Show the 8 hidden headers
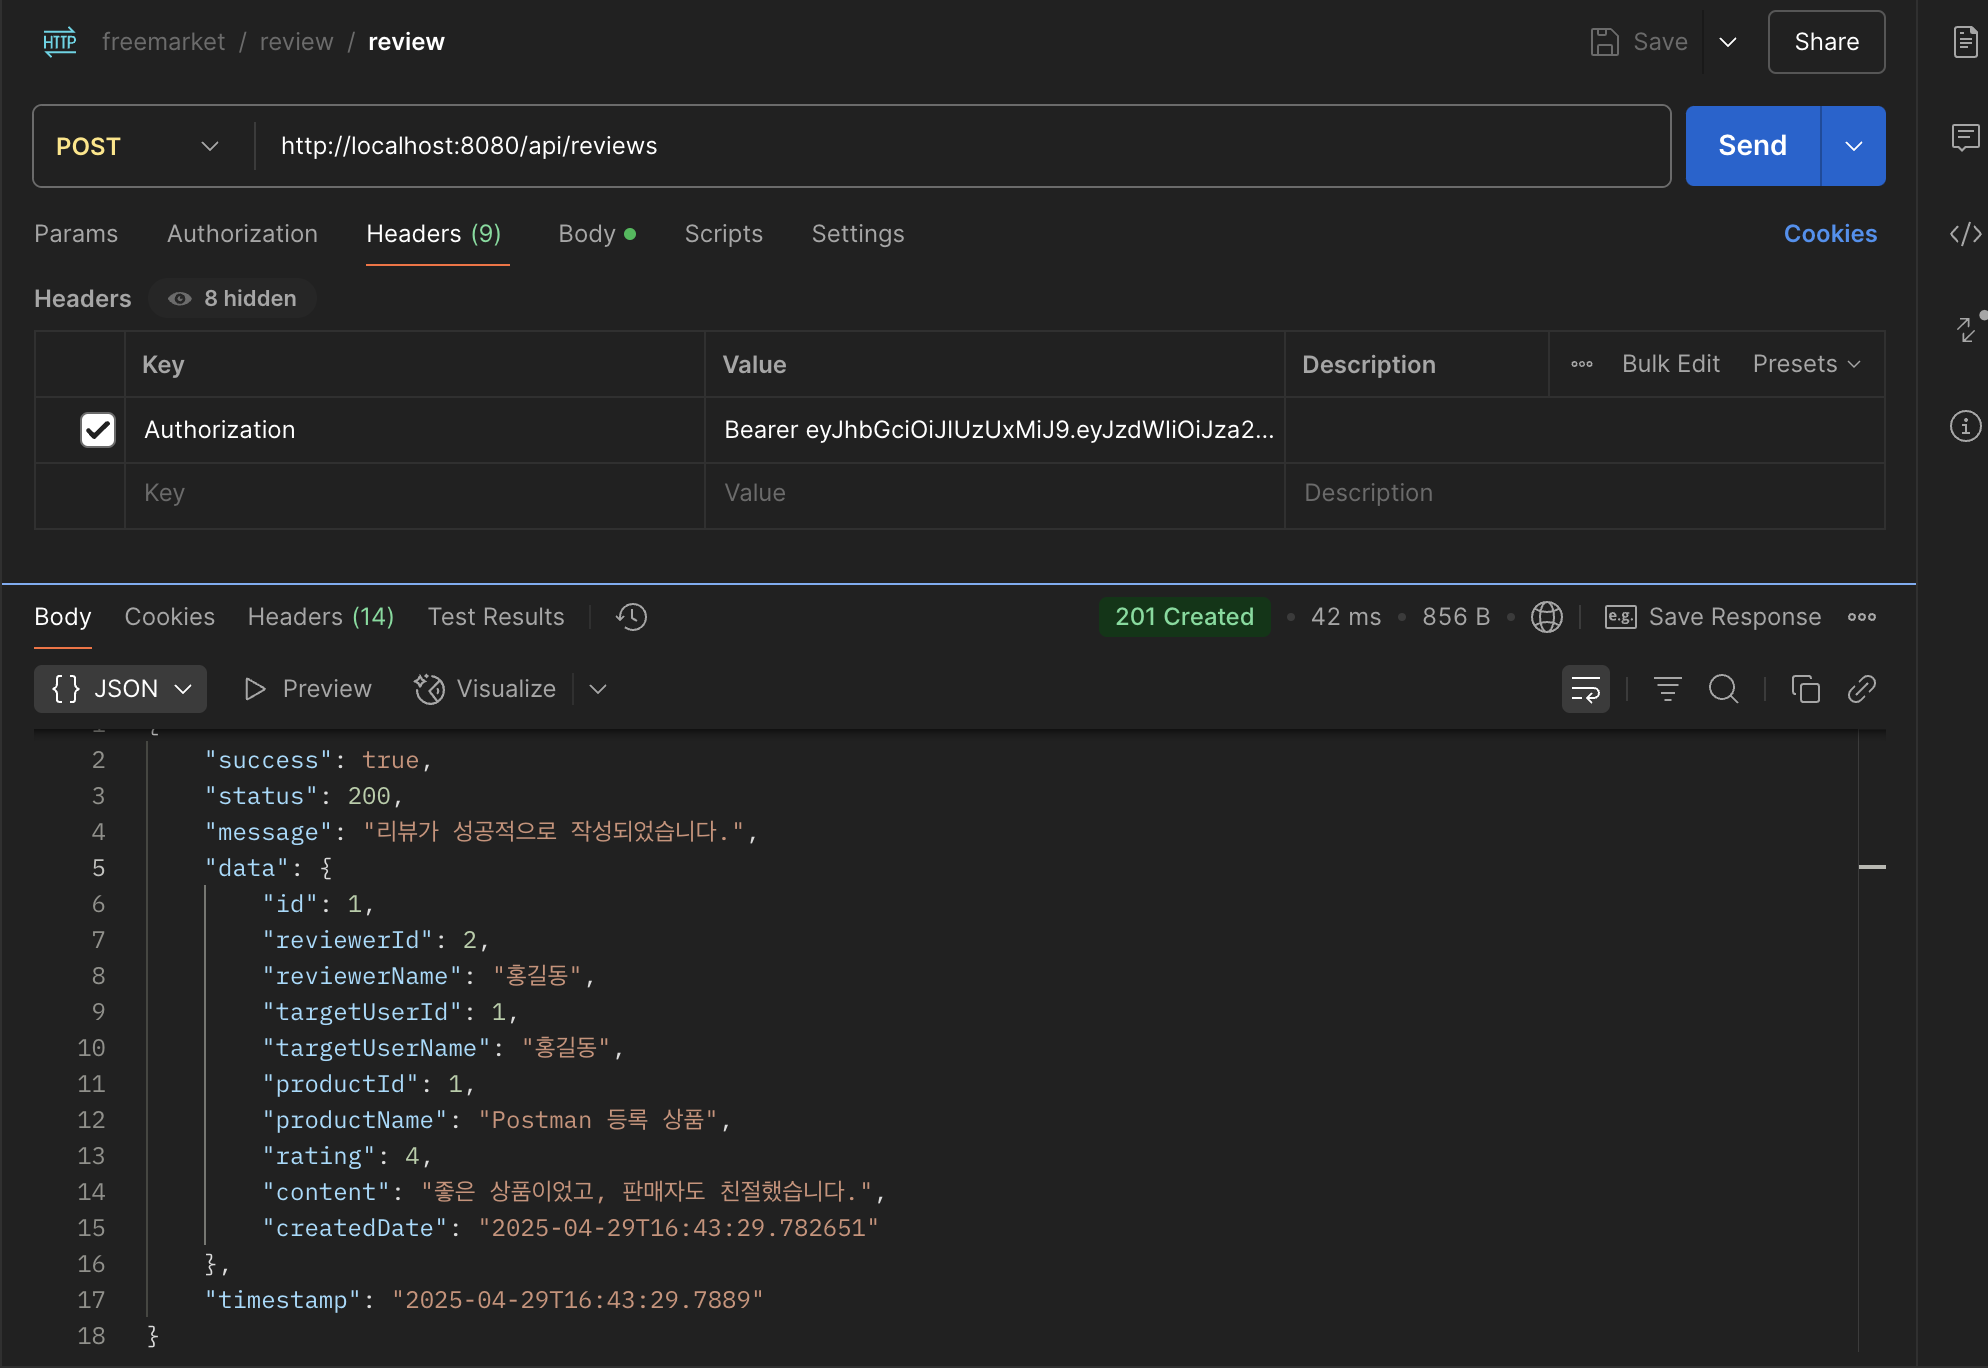1988x1368 pixels. pyautogui.click(x=233, y=299)
